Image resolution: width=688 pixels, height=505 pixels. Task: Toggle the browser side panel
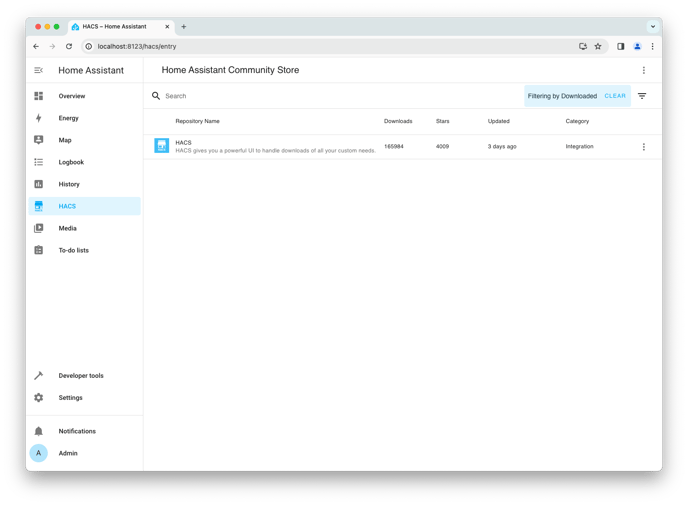620,46
